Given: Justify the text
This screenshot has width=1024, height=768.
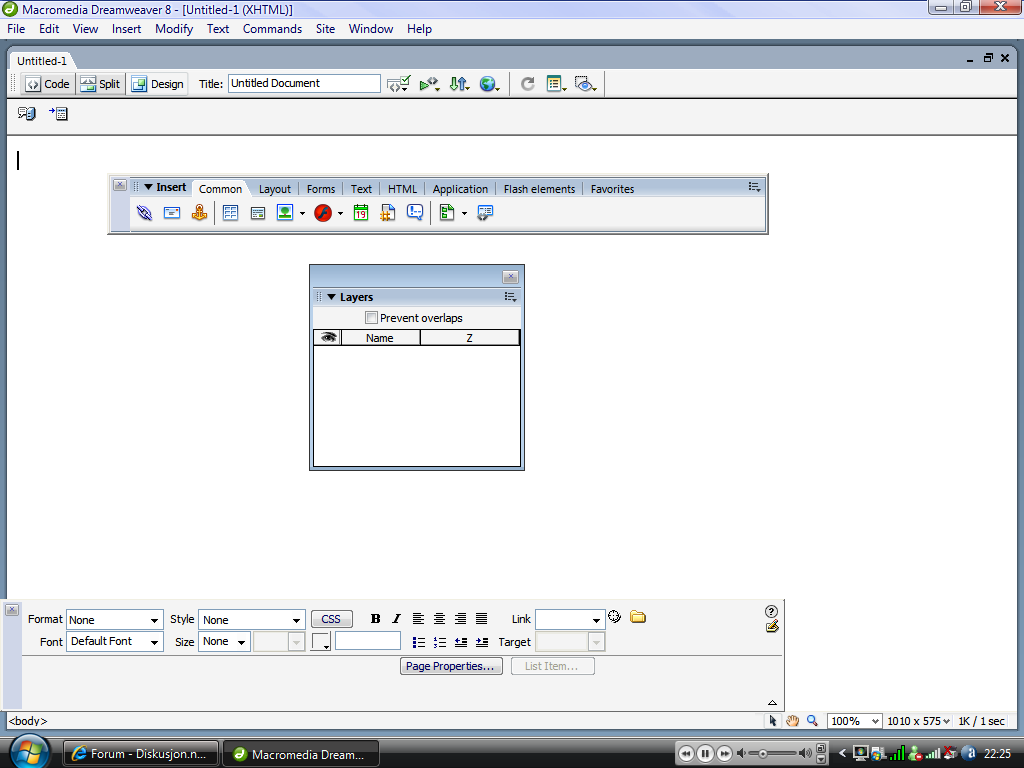Looking at the screenshot, I should [481, 618].
